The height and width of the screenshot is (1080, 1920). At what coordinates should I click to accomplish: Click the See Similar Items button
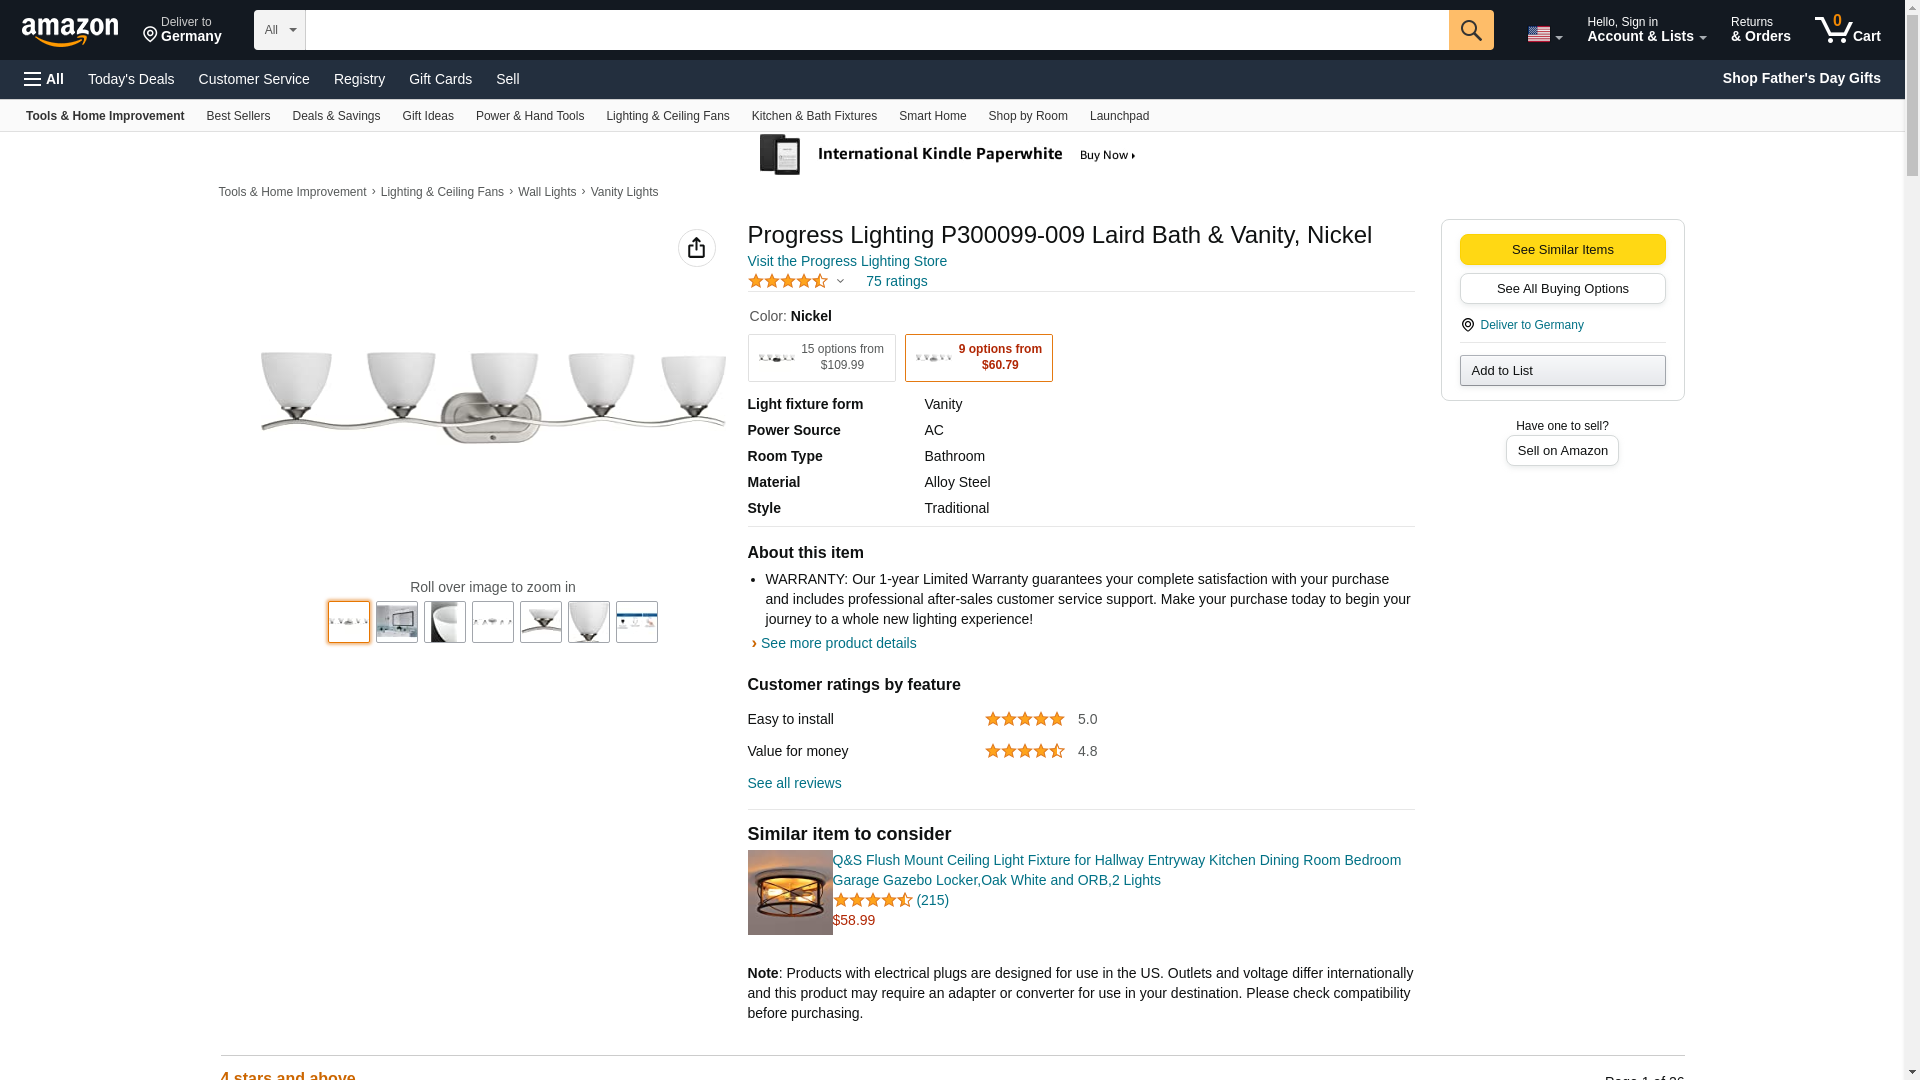point(1562,249)
